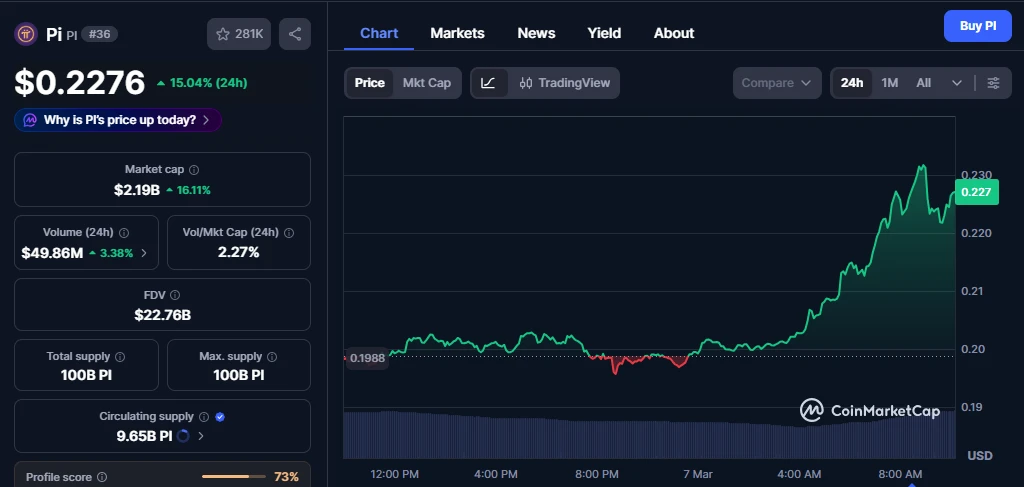Show Total supply info icon
This screenshot has height=487, width=1024.
coord(120,357)
